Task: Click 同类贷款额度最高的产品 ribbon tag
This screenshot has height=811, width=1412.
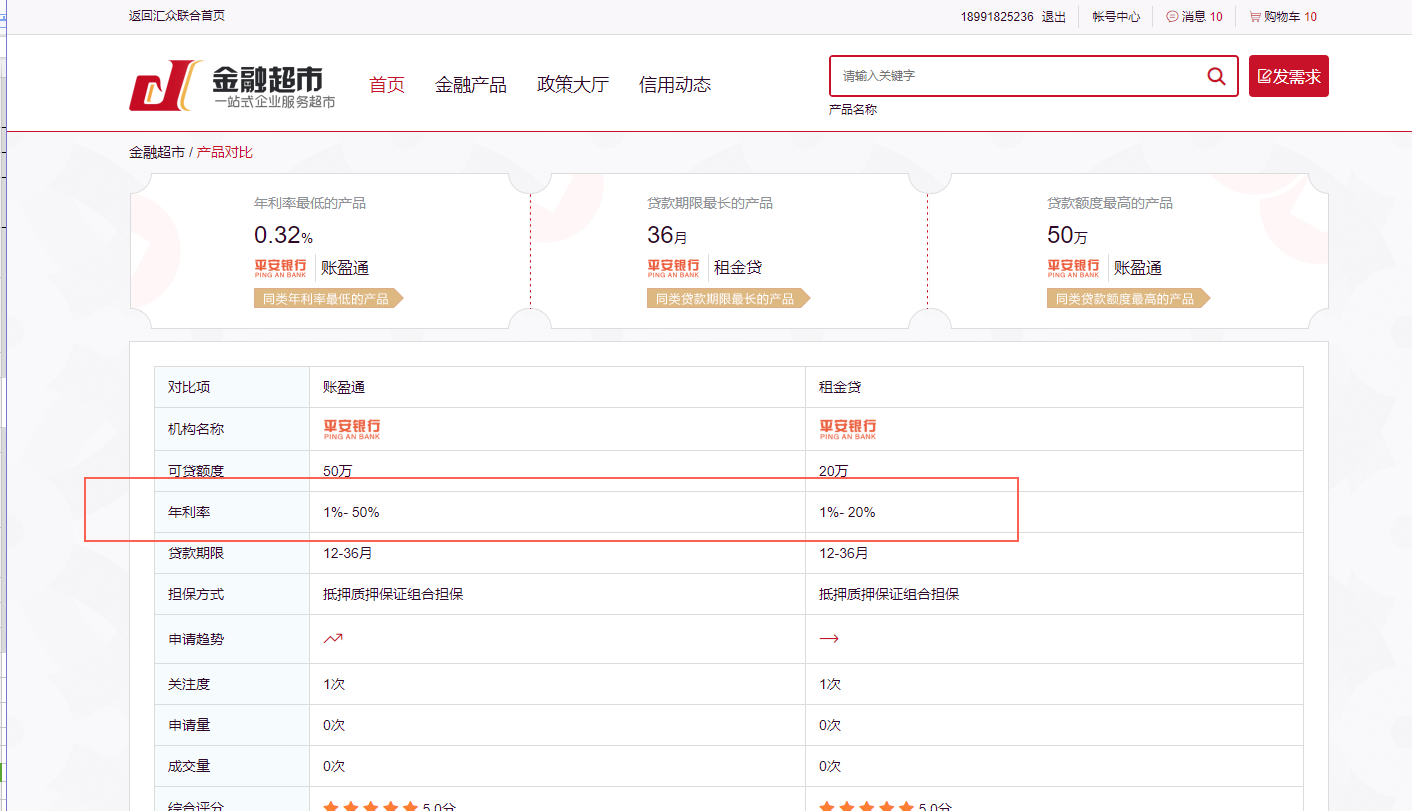Action: click(x=1129, y=299)
